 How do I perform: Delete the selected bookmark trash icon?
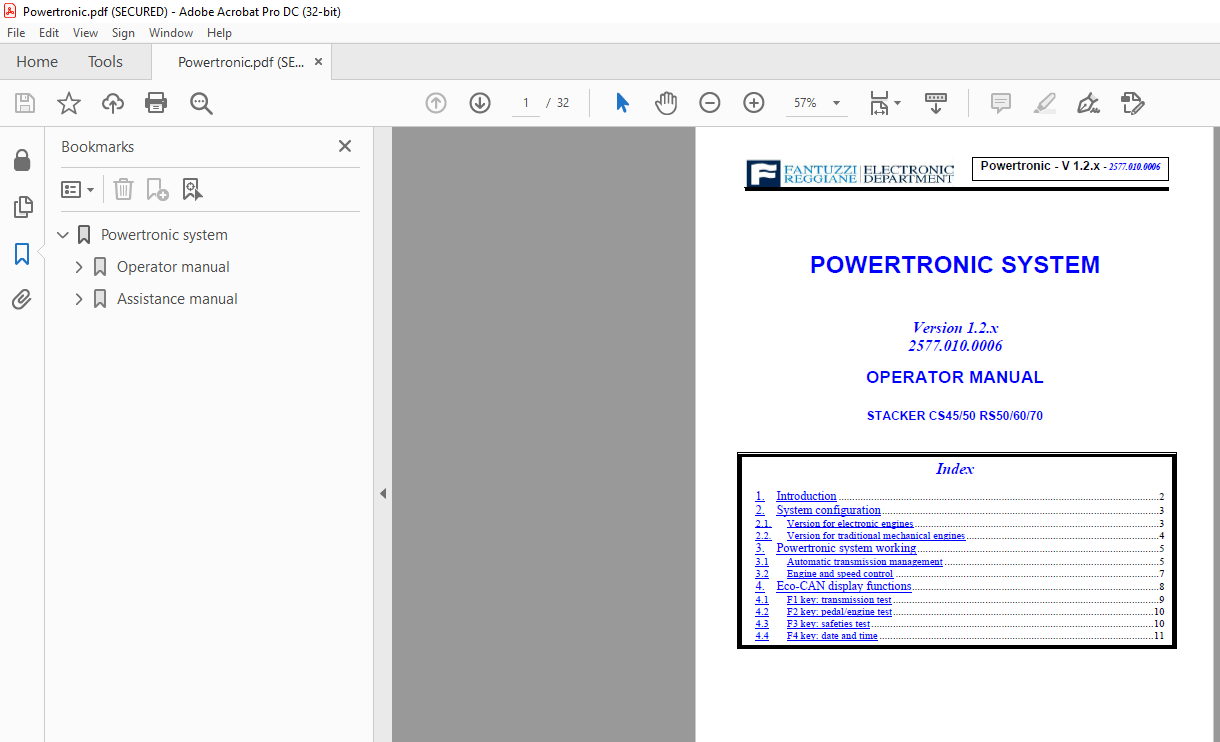click(x=123, y=189)
